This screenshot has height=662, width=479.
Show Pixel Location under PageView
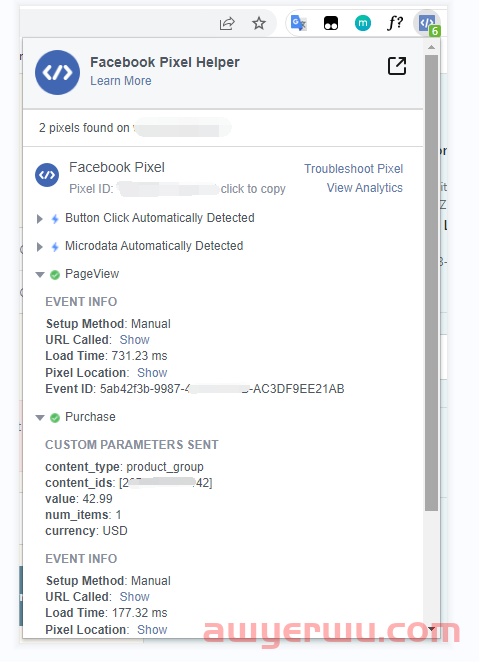coord(152,373)
